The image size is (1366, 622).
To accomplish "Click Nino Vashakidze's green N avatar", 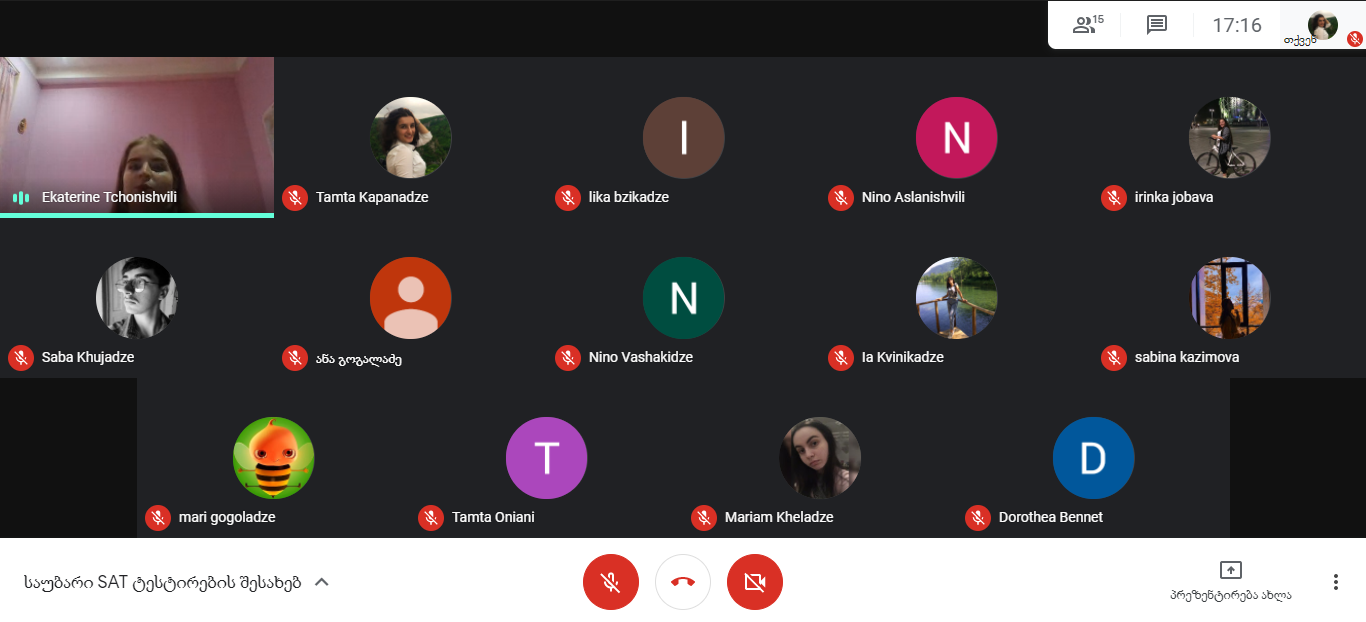I will pos(684,298).
